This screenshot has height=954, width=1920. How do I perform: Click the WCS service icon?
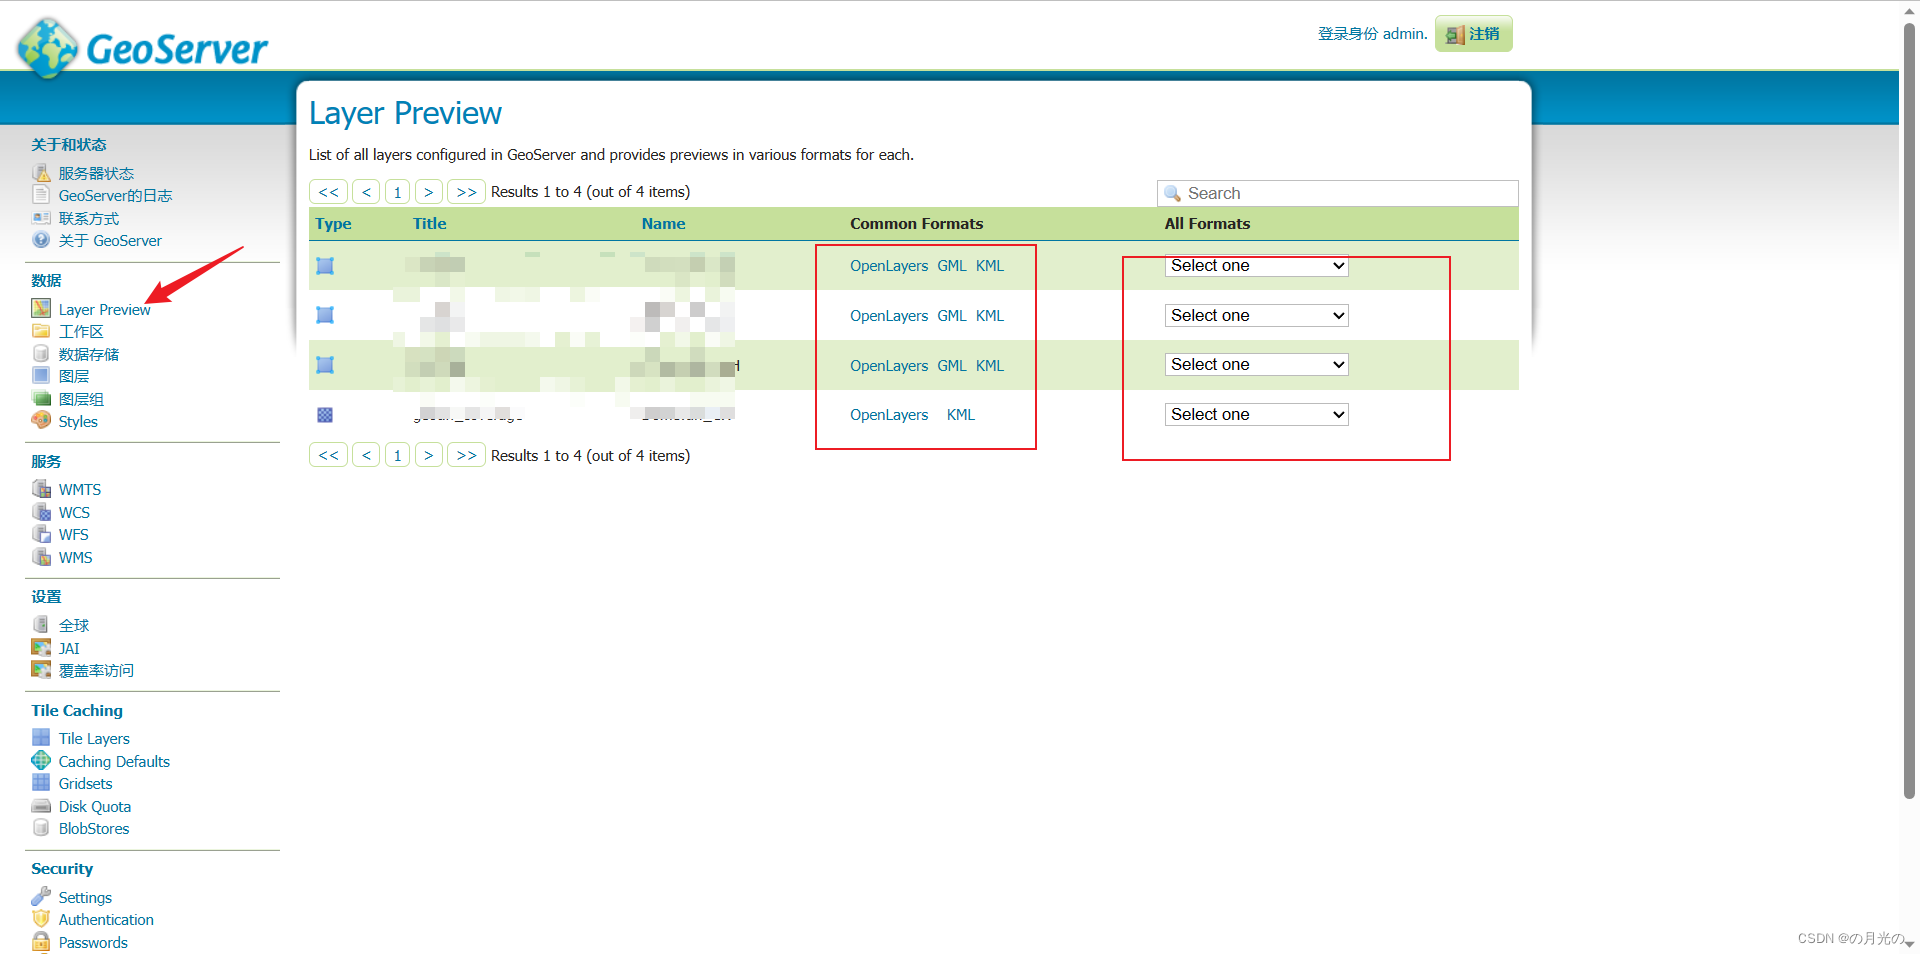pos(41,512)
